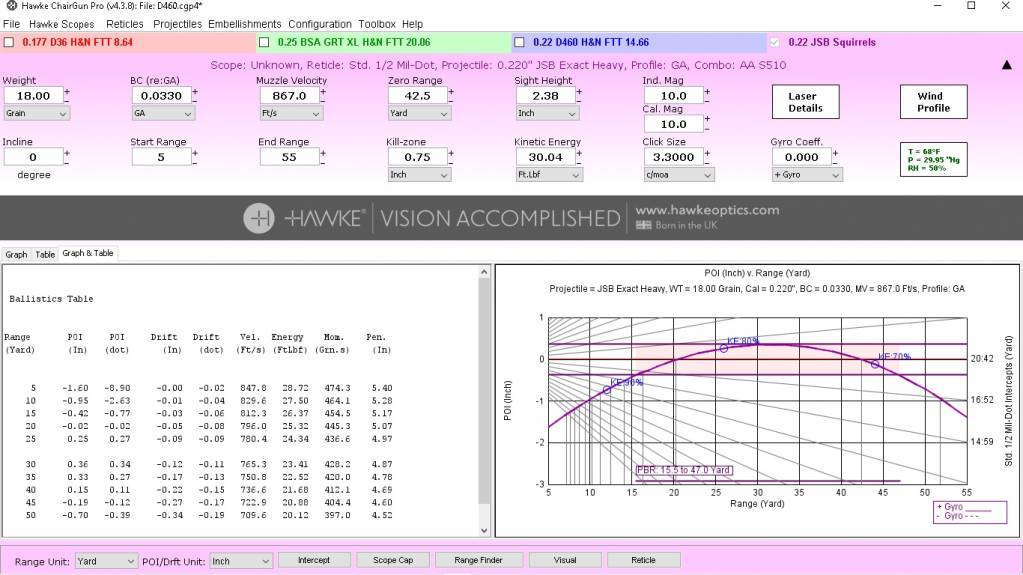Increase Sight Height with its plus stepper
1023x575 pixels.
[x=579, y=91]
